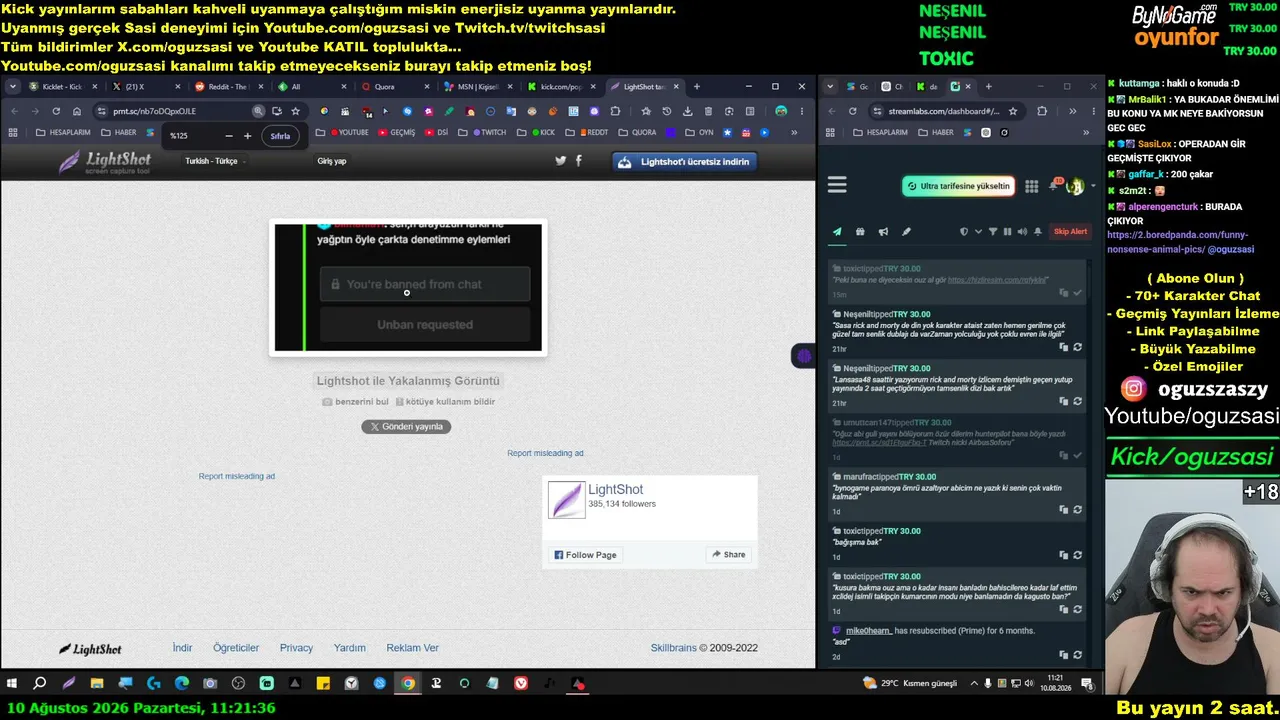1280x720 pixels.
Task: Click the Gönderi yayınla post button
Action: [406, 427]
